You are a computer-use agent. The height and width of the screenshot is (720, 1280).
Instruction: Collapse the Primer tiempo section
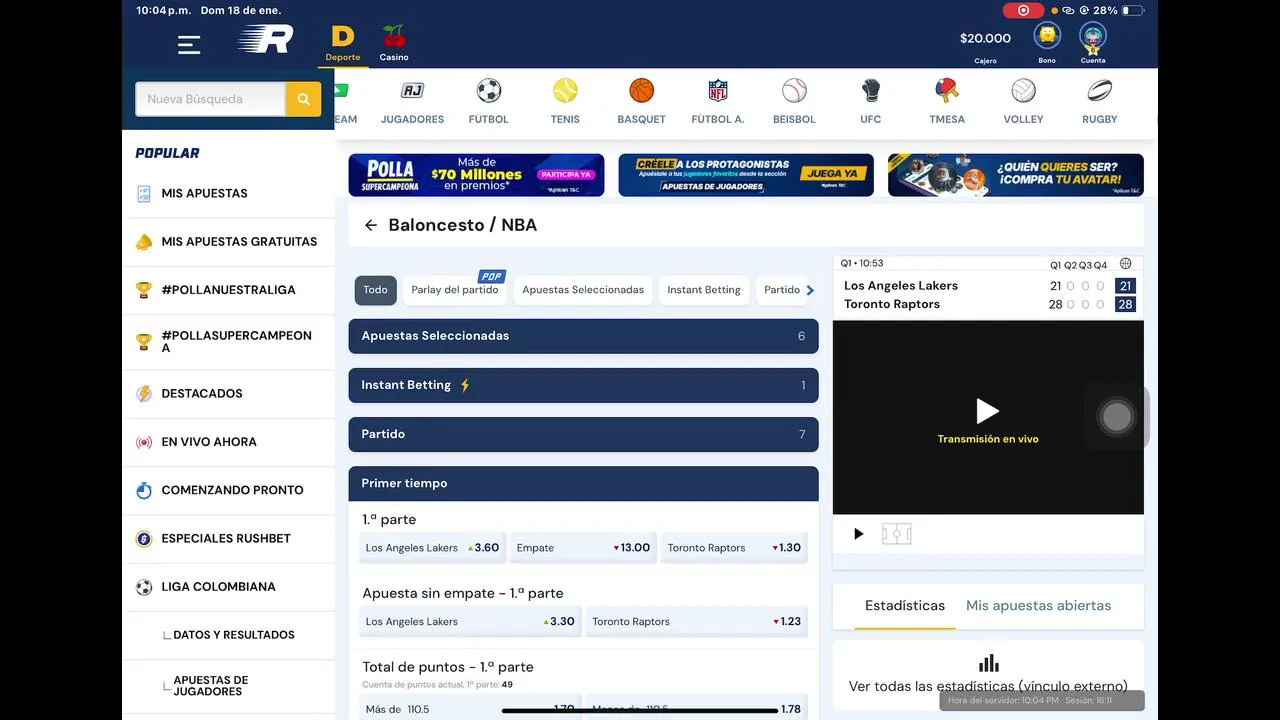coord(583,483)
